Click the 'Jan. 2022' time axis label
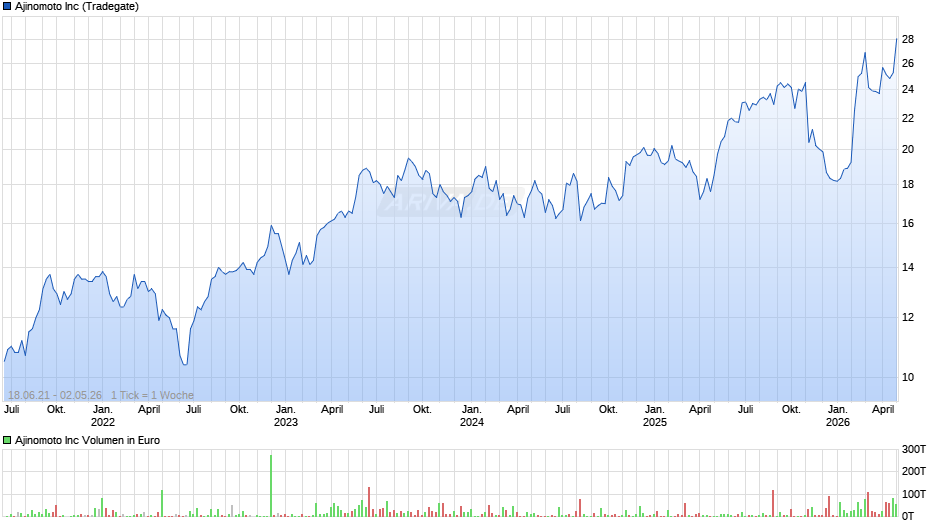This screenshot has height=526, width=940. point(103,416)
